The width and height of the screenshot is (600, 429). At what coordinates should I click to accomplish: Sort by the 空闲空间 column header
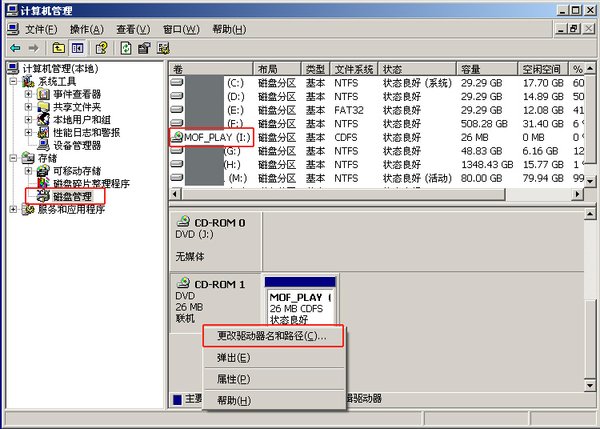544,69
